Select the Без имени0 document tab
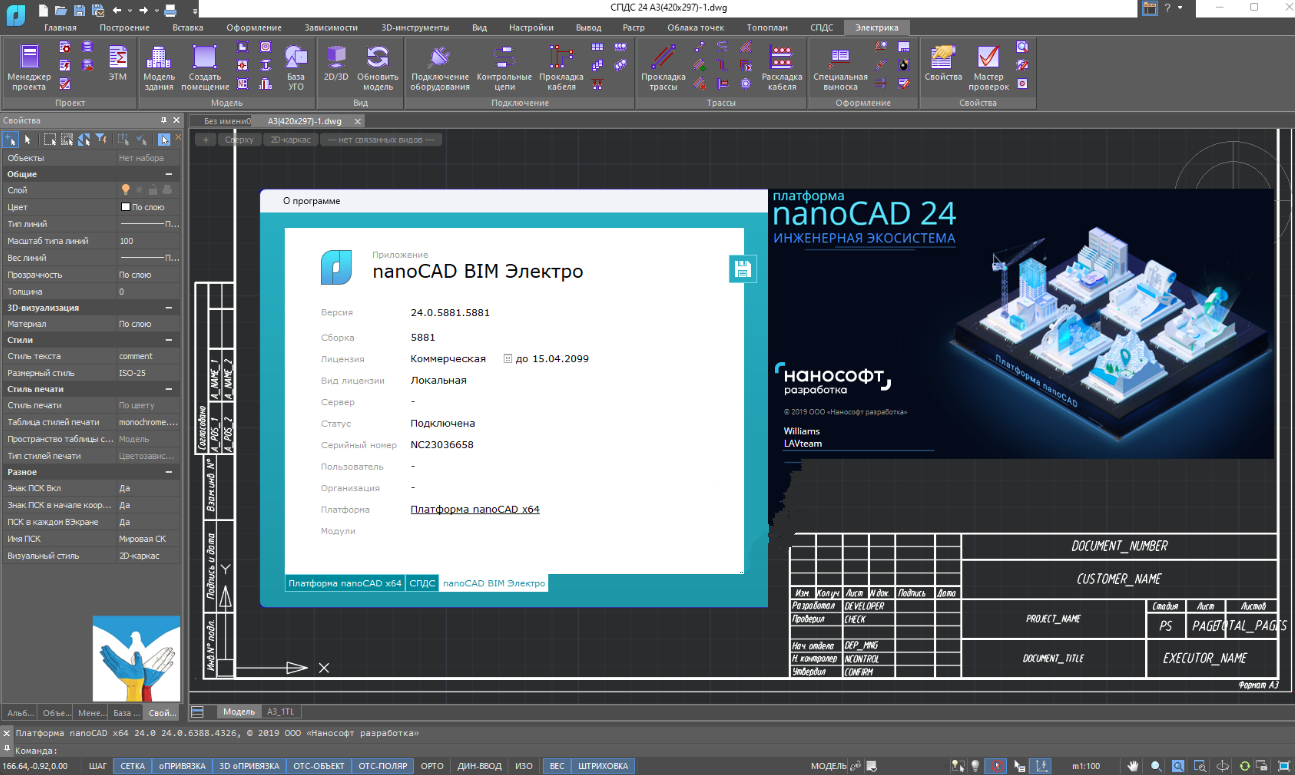The height and width of the screenshot is (775, 1295). pos(227,121)
